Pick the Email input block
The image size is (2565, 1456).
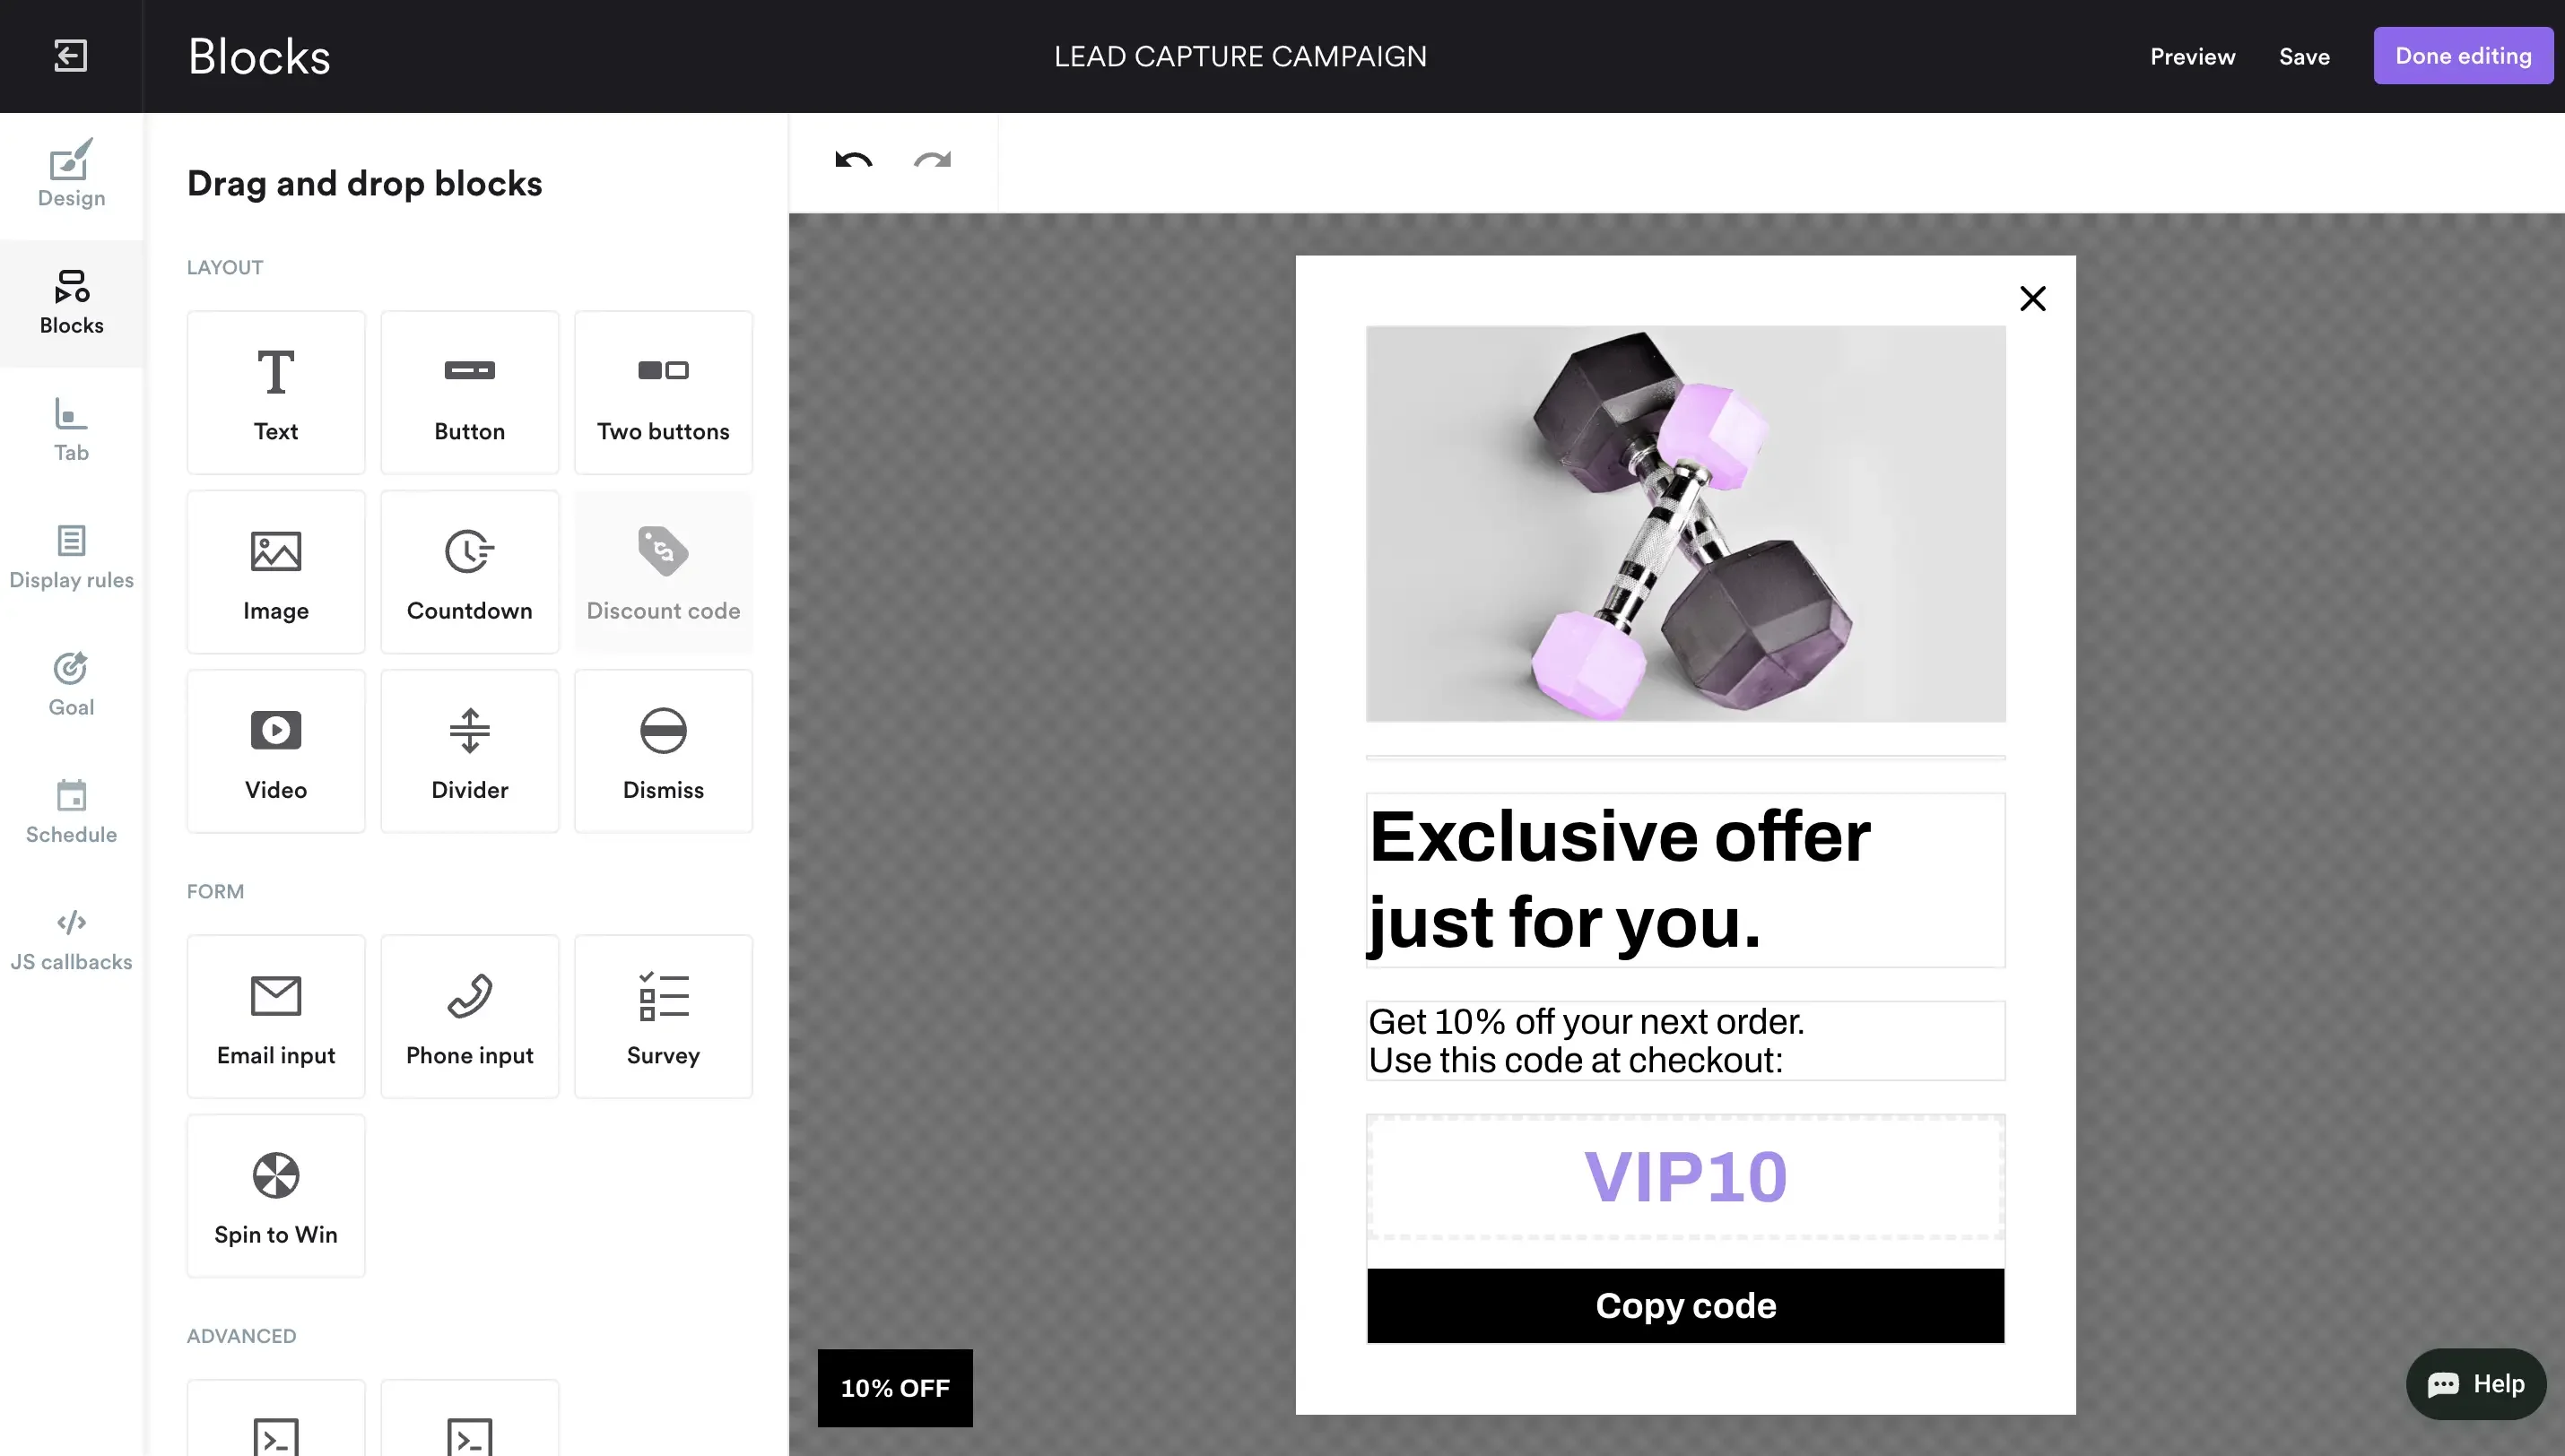[276, 1017]
